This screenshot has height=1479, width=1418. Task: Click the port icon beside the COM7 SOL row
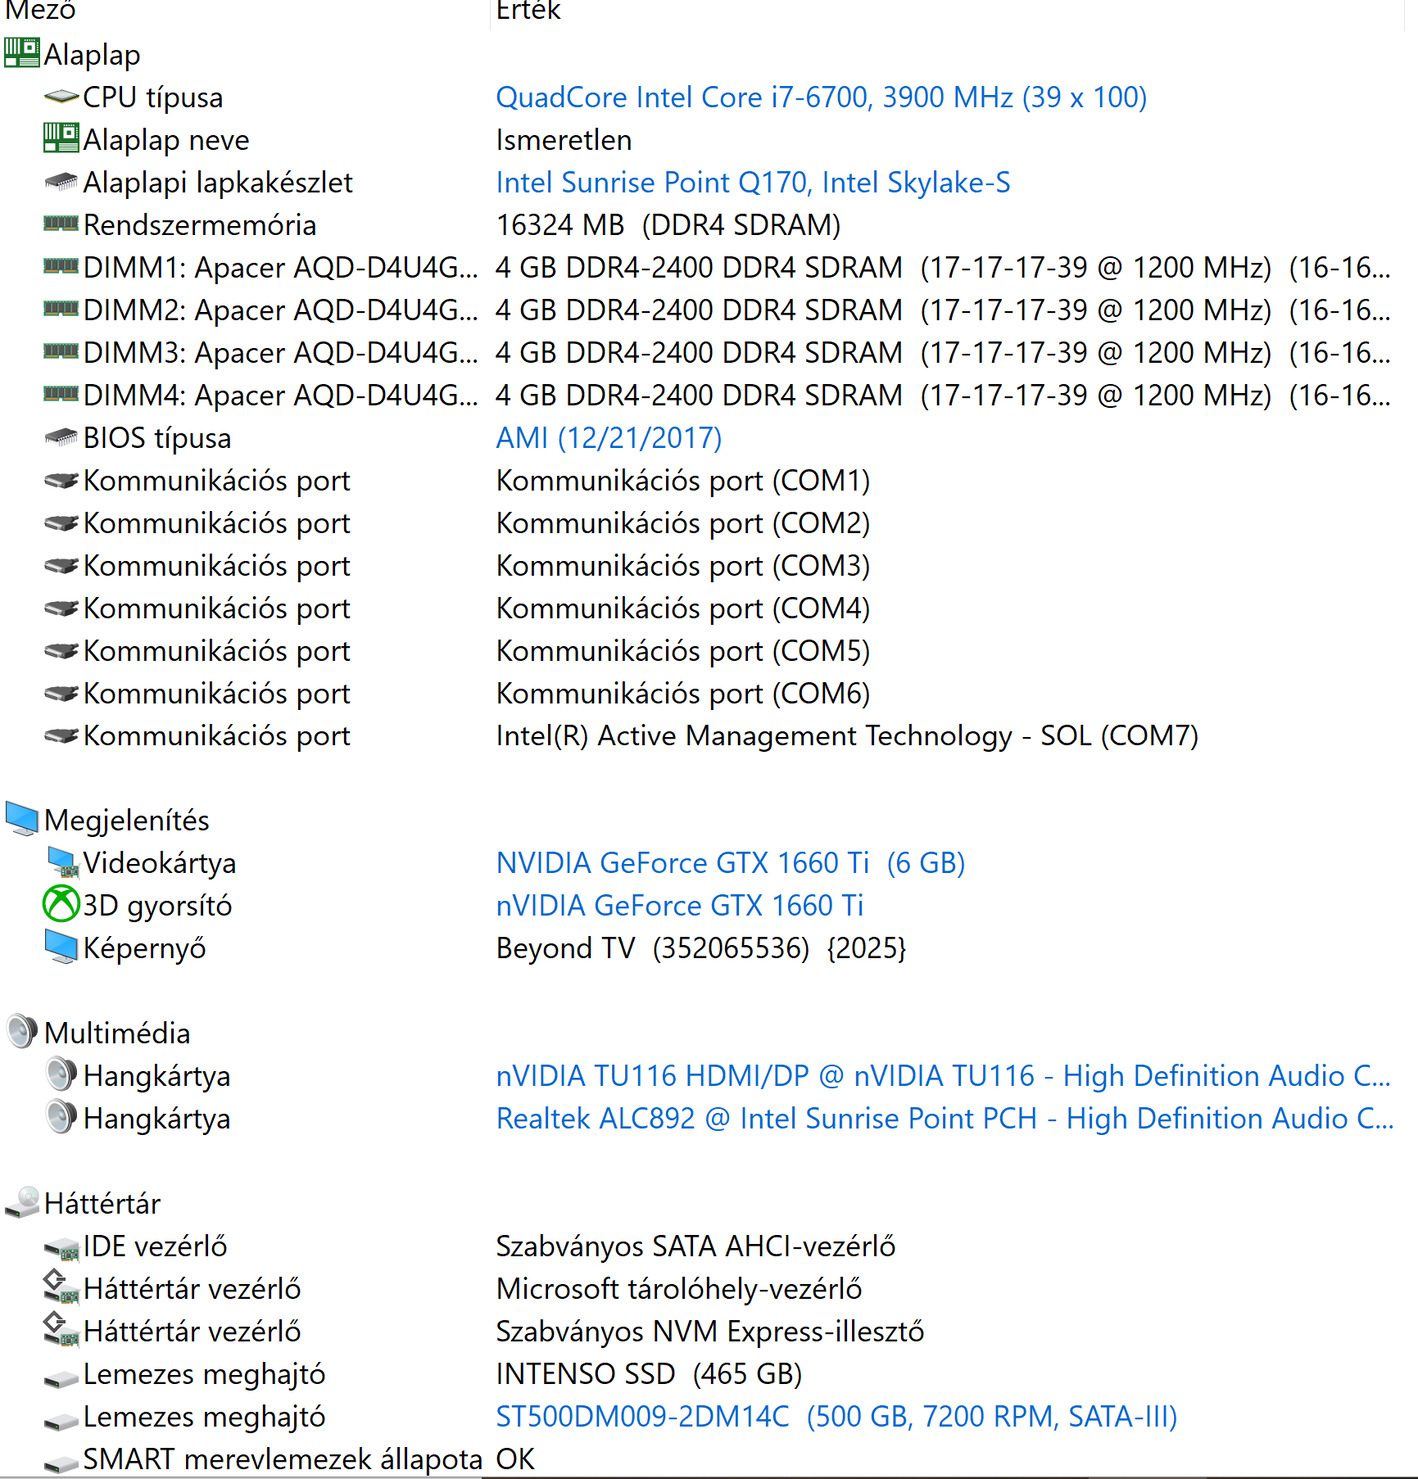(61, 736)
